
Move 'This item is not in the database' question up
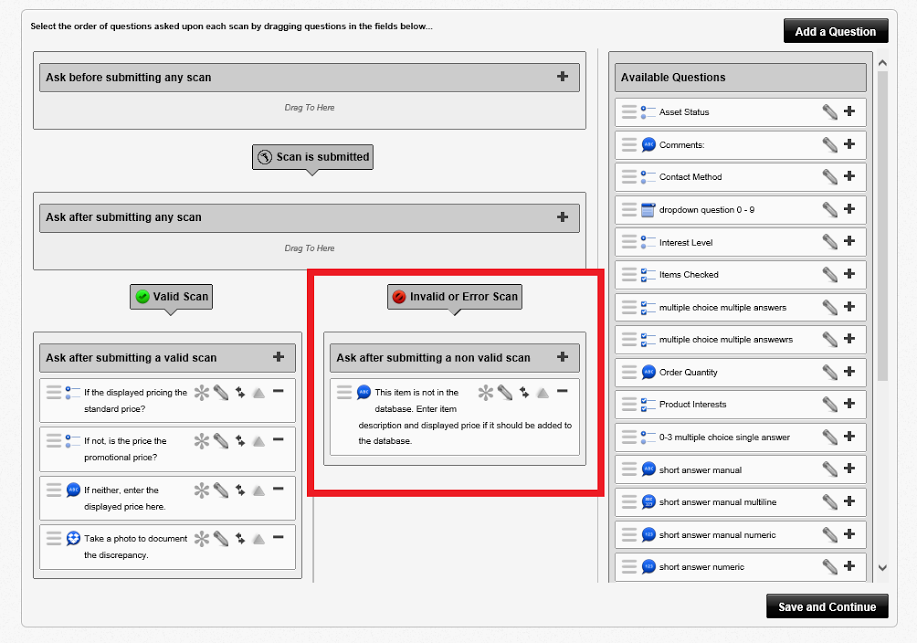pyautogui.click(x=543, y=393)
